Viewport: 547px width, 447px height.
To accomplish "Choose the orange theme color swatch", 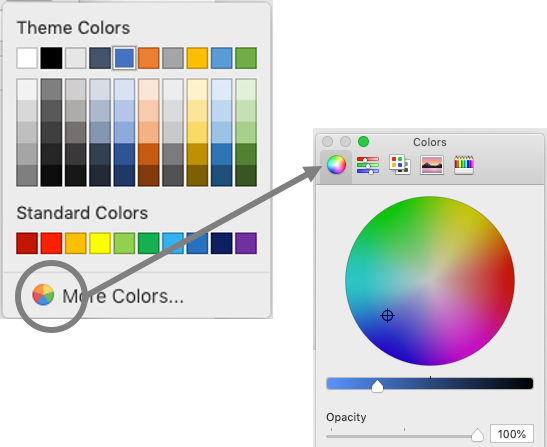I will 149,58.
